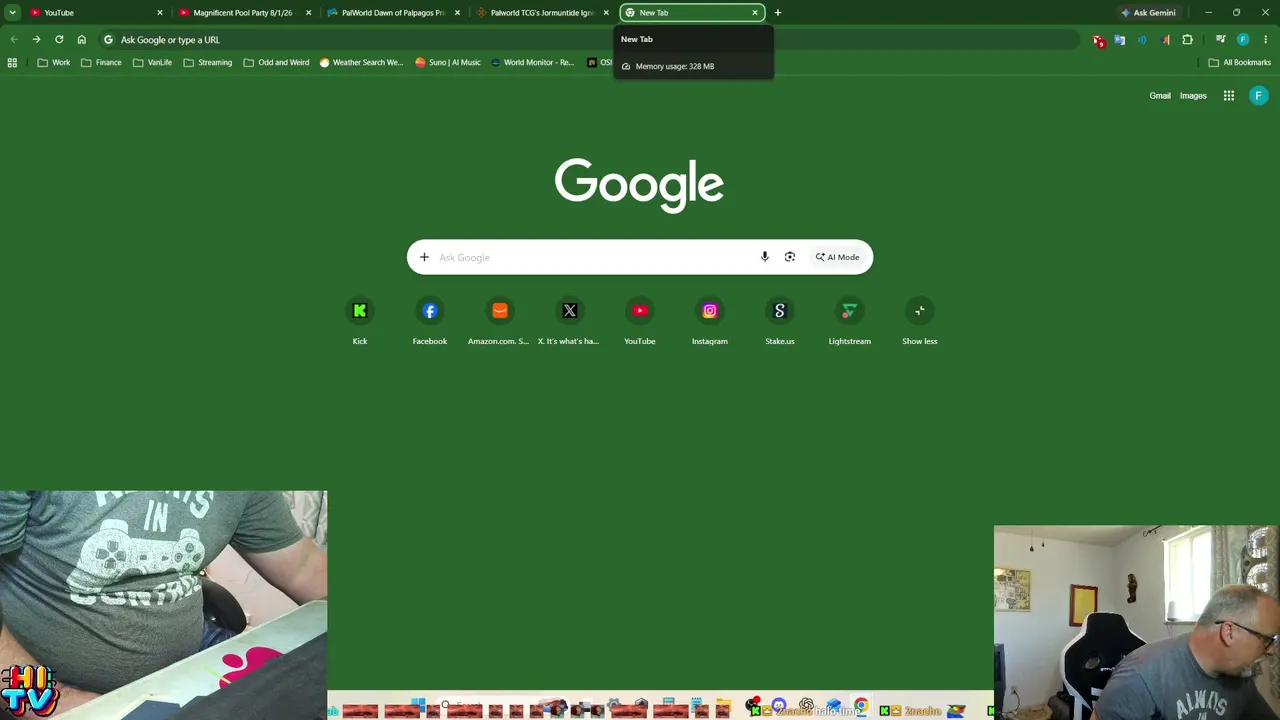
Task: Open the Gmail checker extension with red badge
Action: point(1099,40)
